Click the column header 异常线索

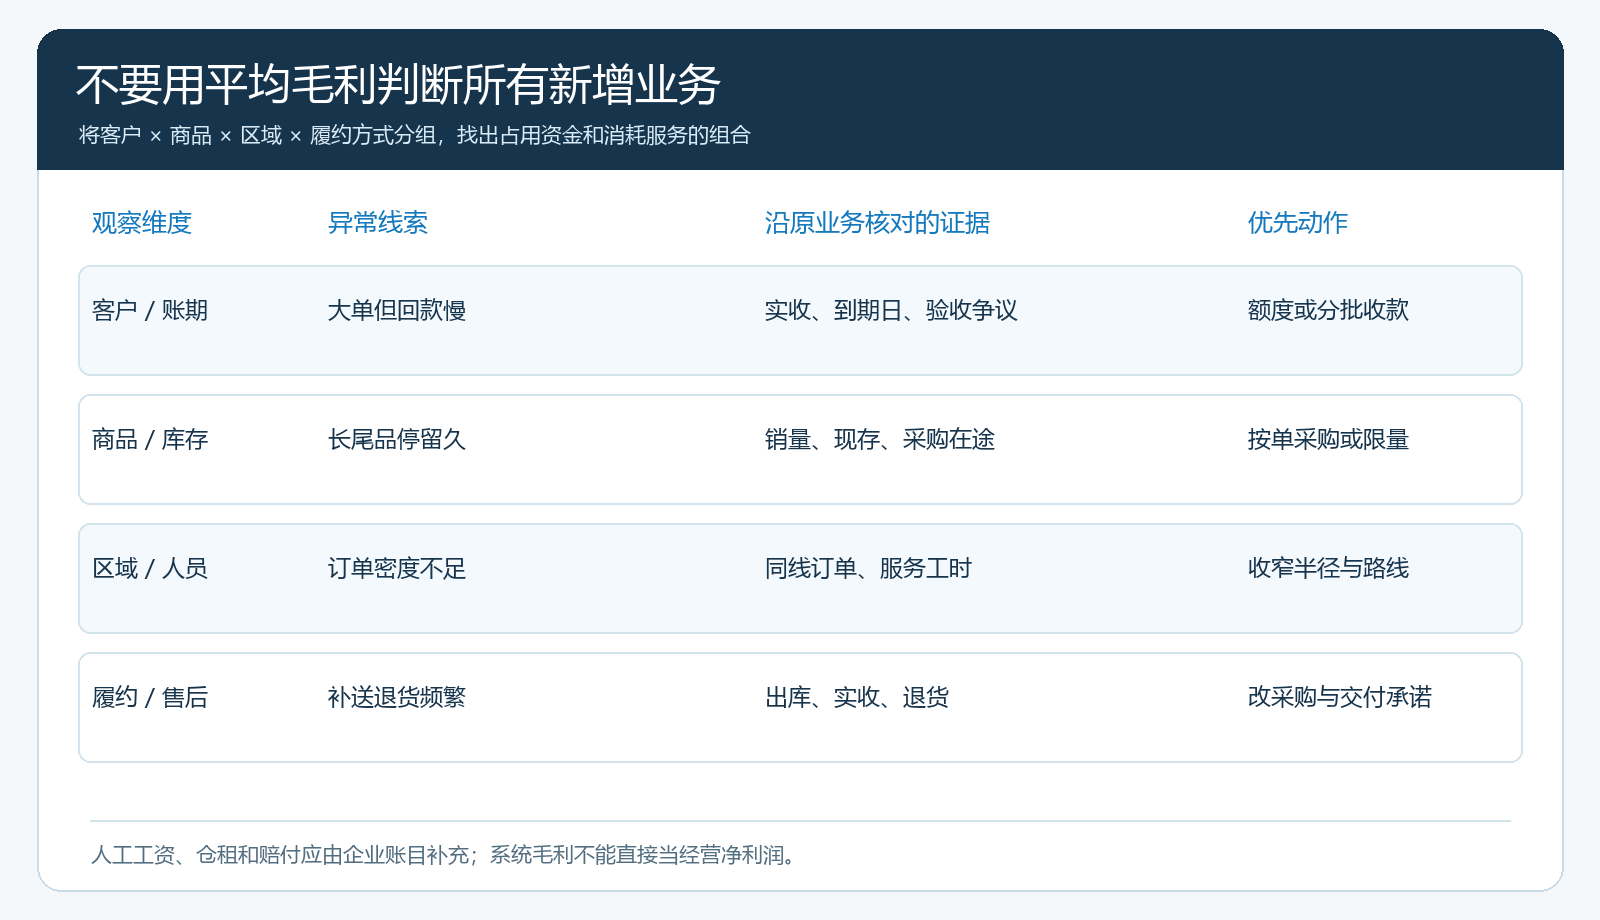pos(378,223)
